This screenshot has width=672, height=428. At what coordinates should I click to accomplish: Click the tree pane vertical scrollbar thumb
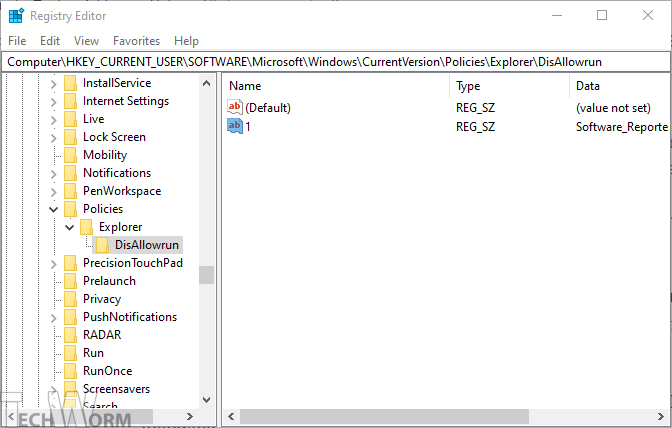(x=207, y=275)
